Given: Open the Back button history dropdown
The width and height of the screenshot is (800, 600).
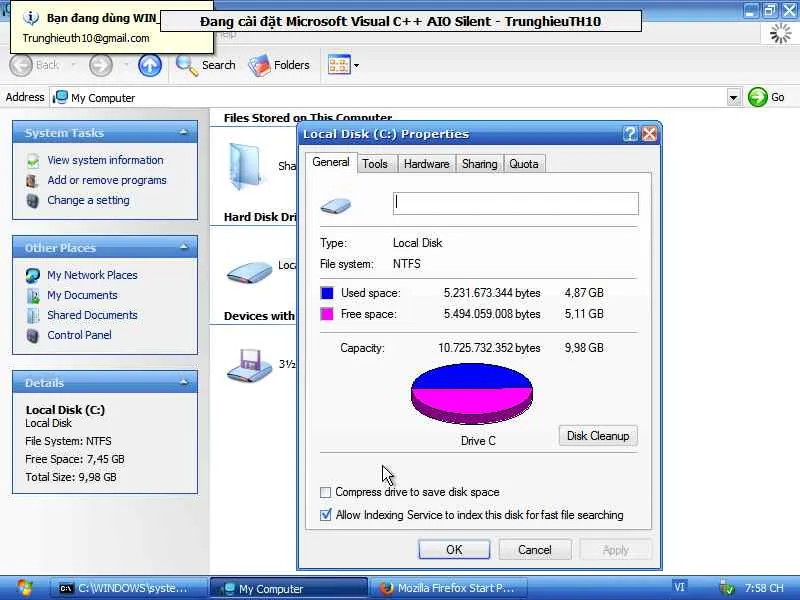Looking at the screenshot, I should pos(73,65).
